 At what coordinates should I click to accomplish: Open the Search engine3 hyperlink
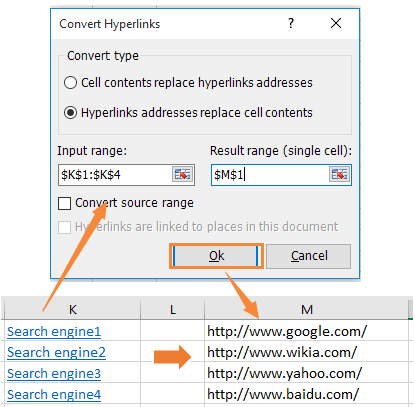click(54, 374)
